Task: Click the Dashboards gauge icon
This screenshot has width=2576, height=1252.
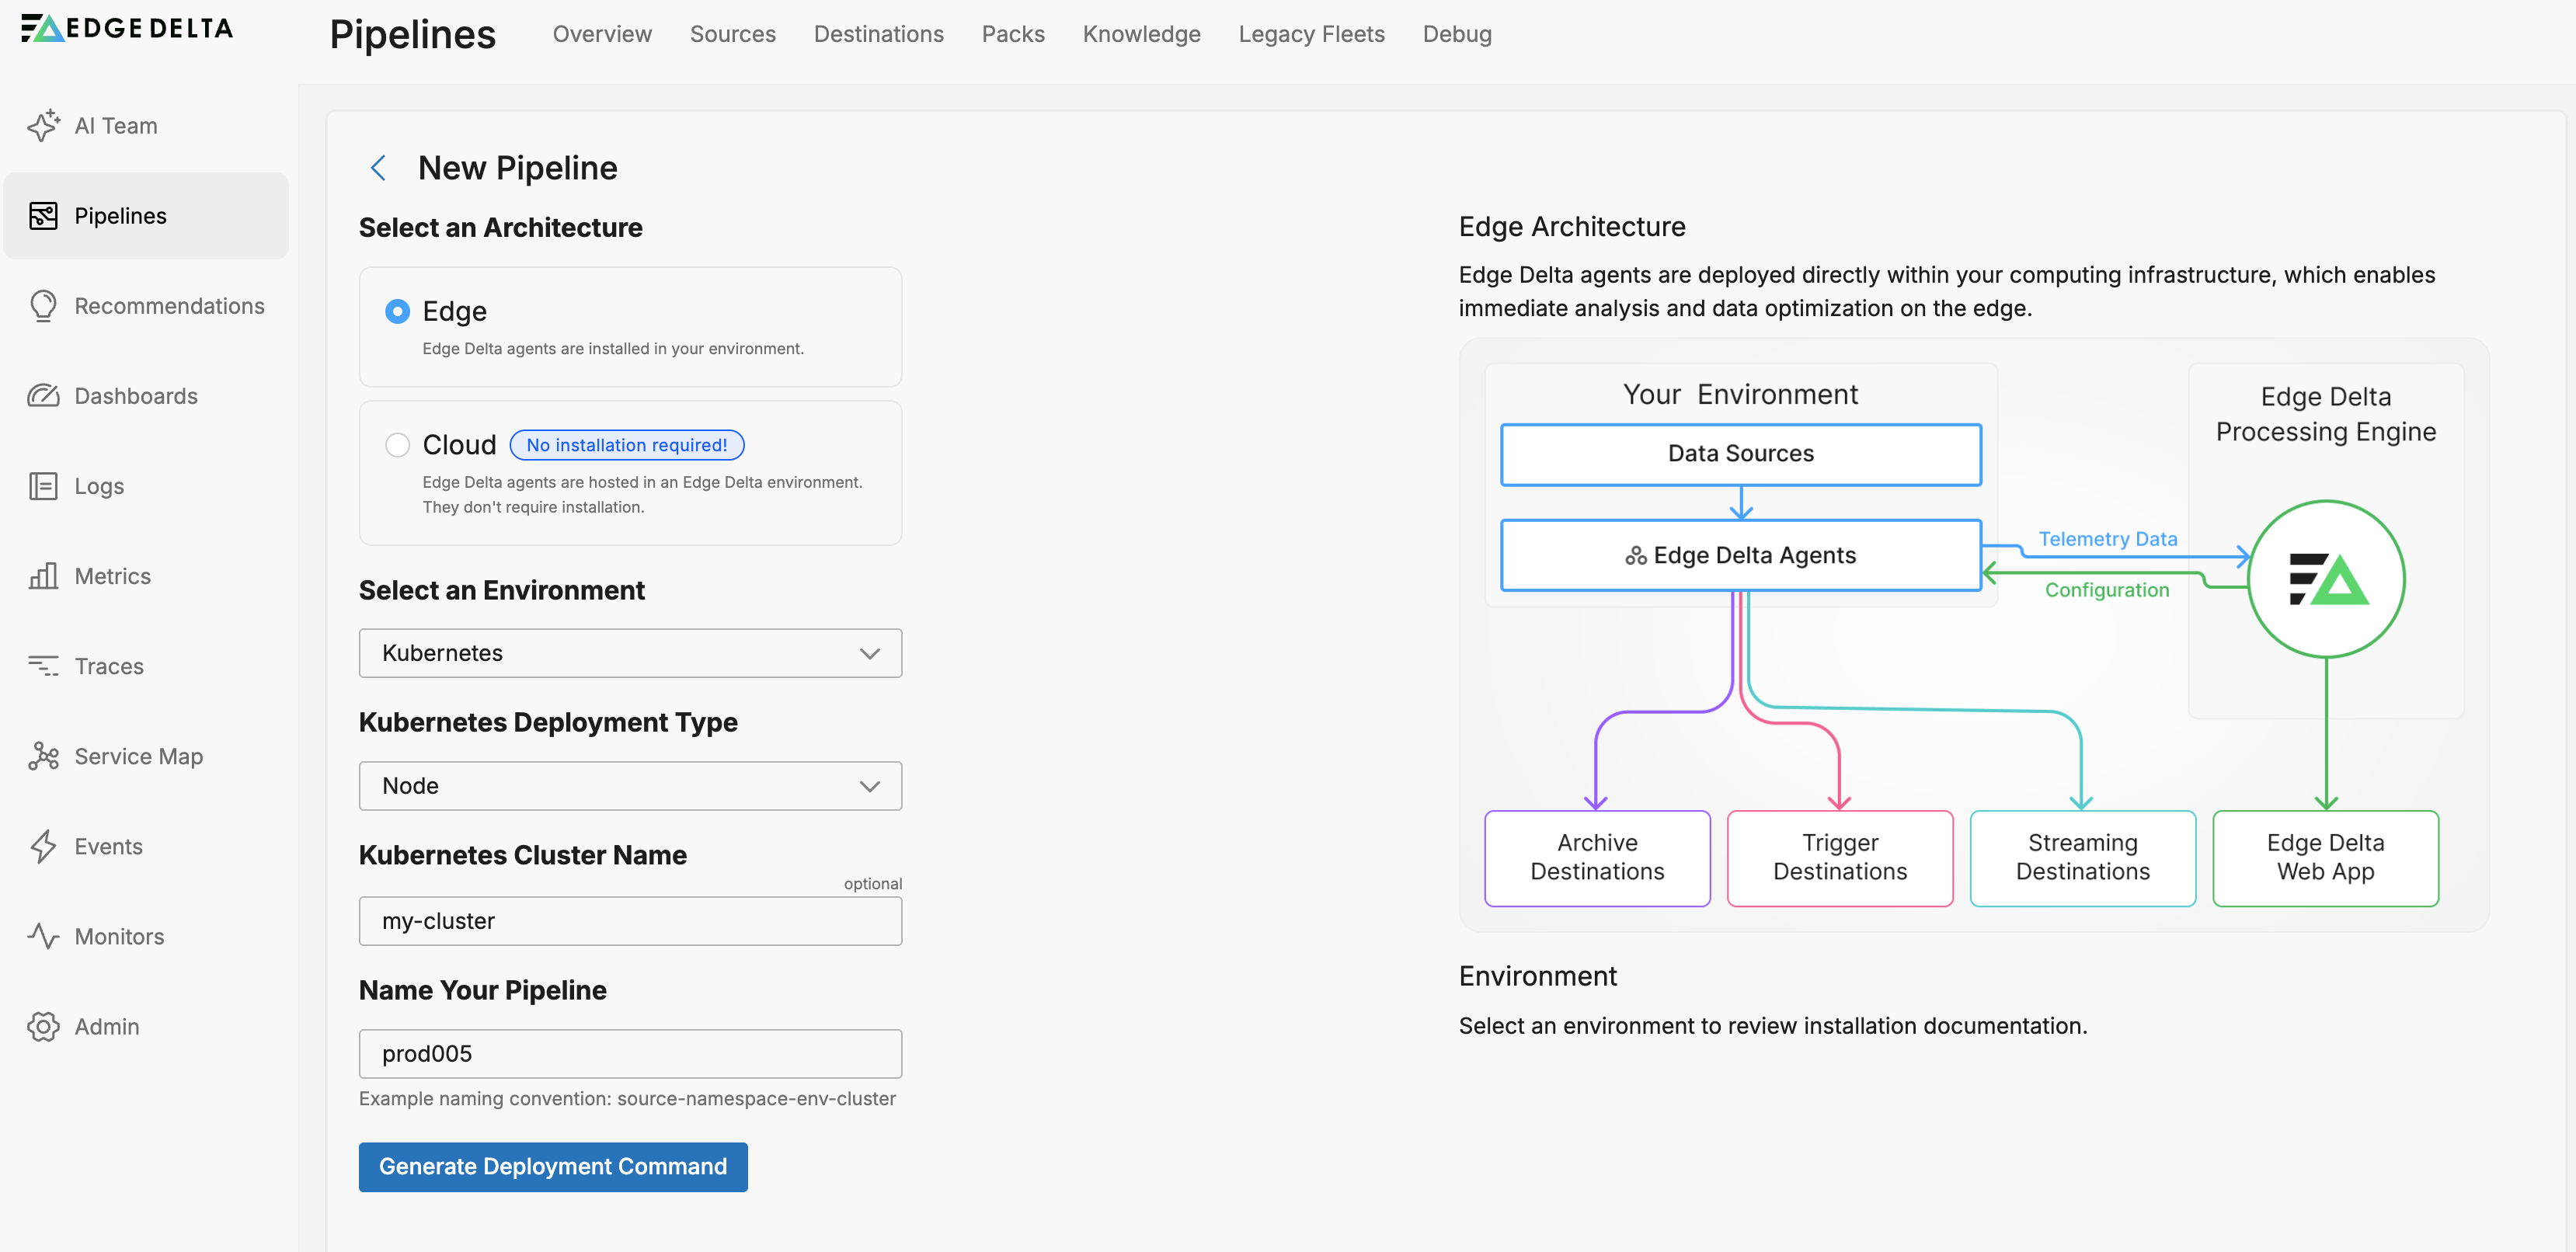Action: click(43, 396)
